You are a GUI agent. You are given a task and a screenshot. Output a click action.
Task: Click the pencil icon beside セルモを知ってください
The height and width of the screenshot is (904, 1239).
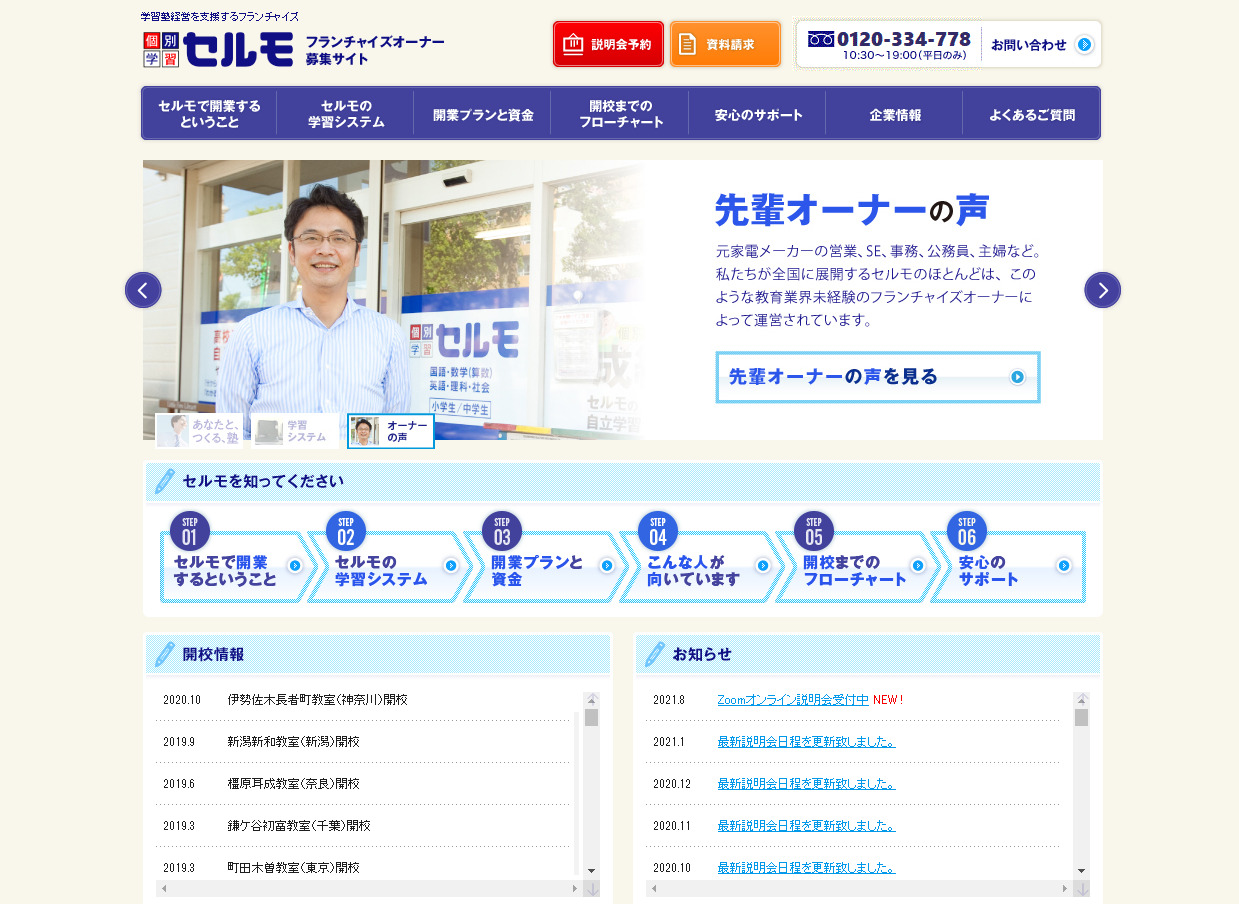[164, 481]
